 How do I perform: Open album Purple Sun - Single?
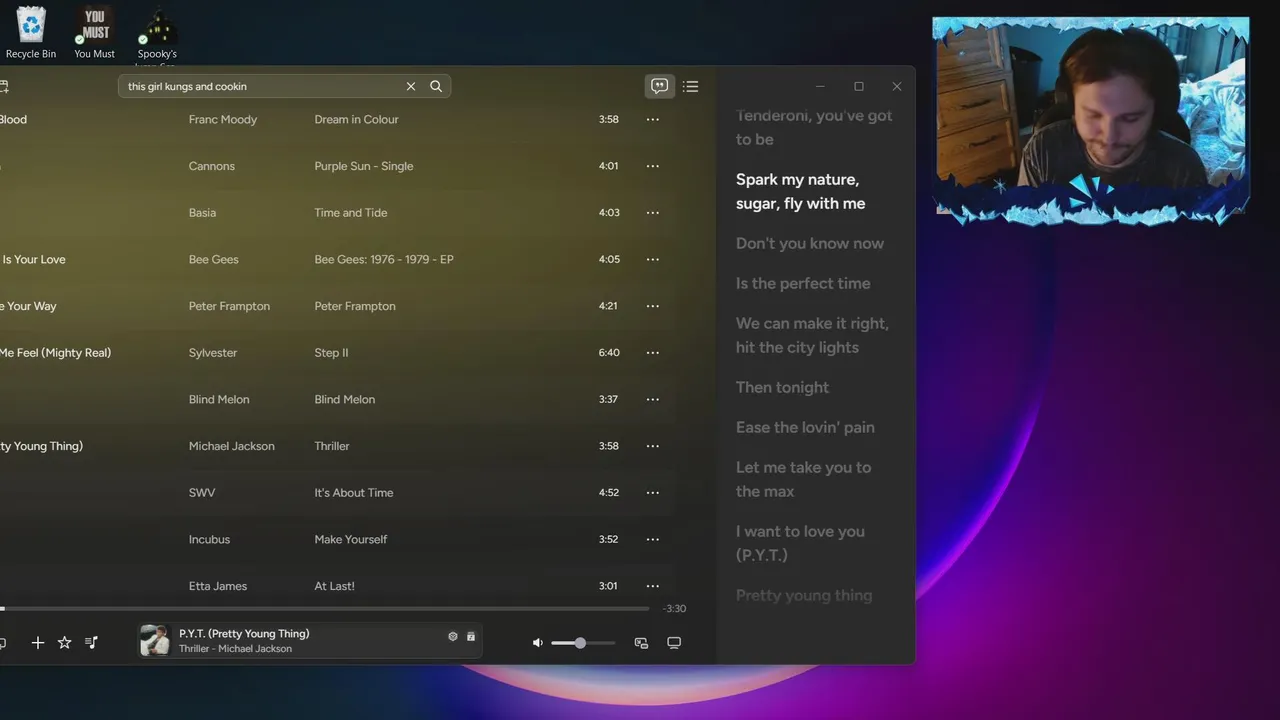click(364, 166)
